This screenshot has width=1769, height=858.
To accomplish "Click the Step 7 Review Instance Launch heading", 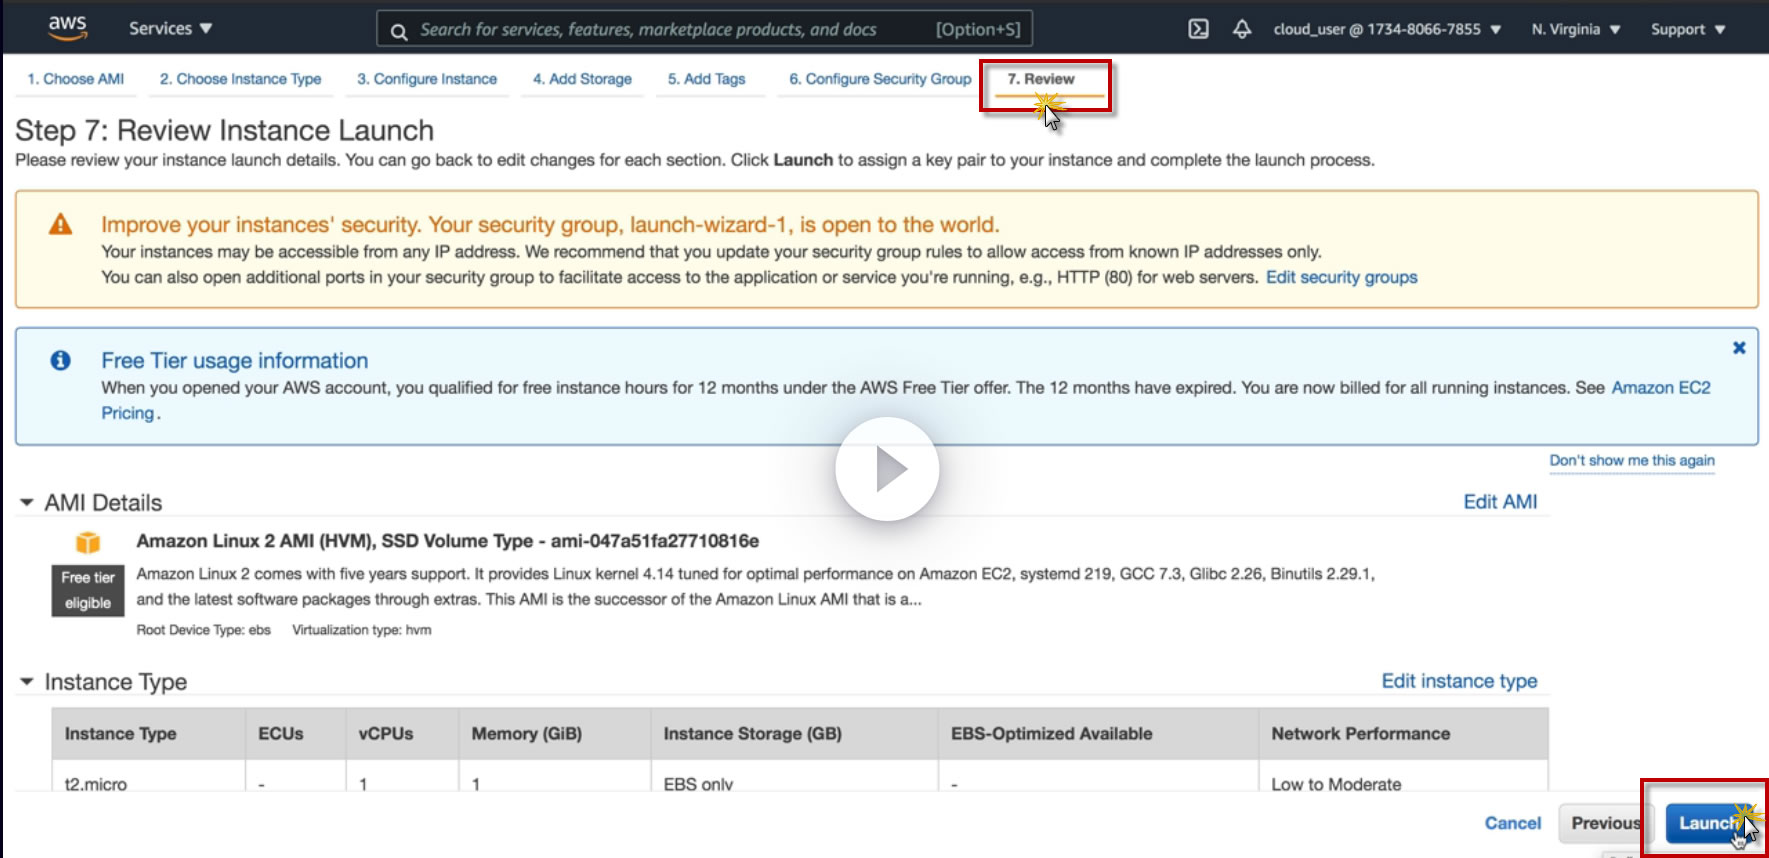I will 225,130.
